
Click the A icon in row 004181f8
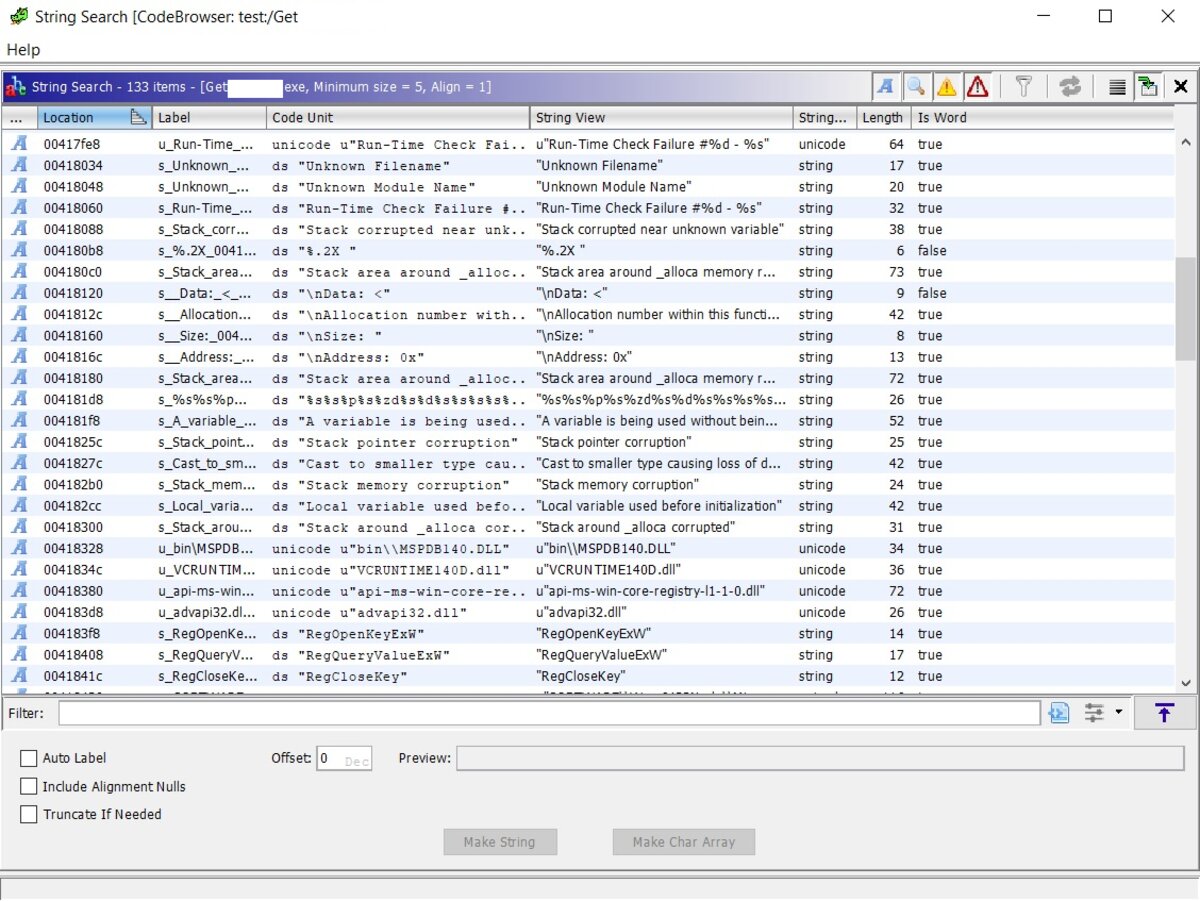tap(19, 421)
